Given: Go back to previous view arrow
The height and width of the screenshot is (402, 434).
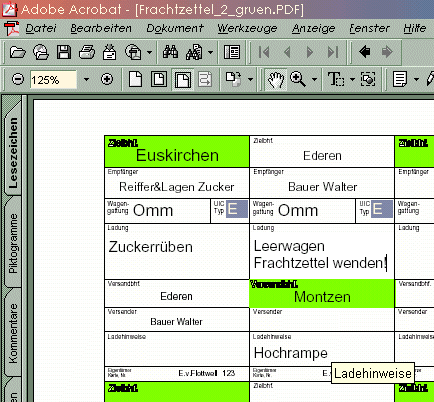Looking at the screenshot, I should tap(365, 52).
